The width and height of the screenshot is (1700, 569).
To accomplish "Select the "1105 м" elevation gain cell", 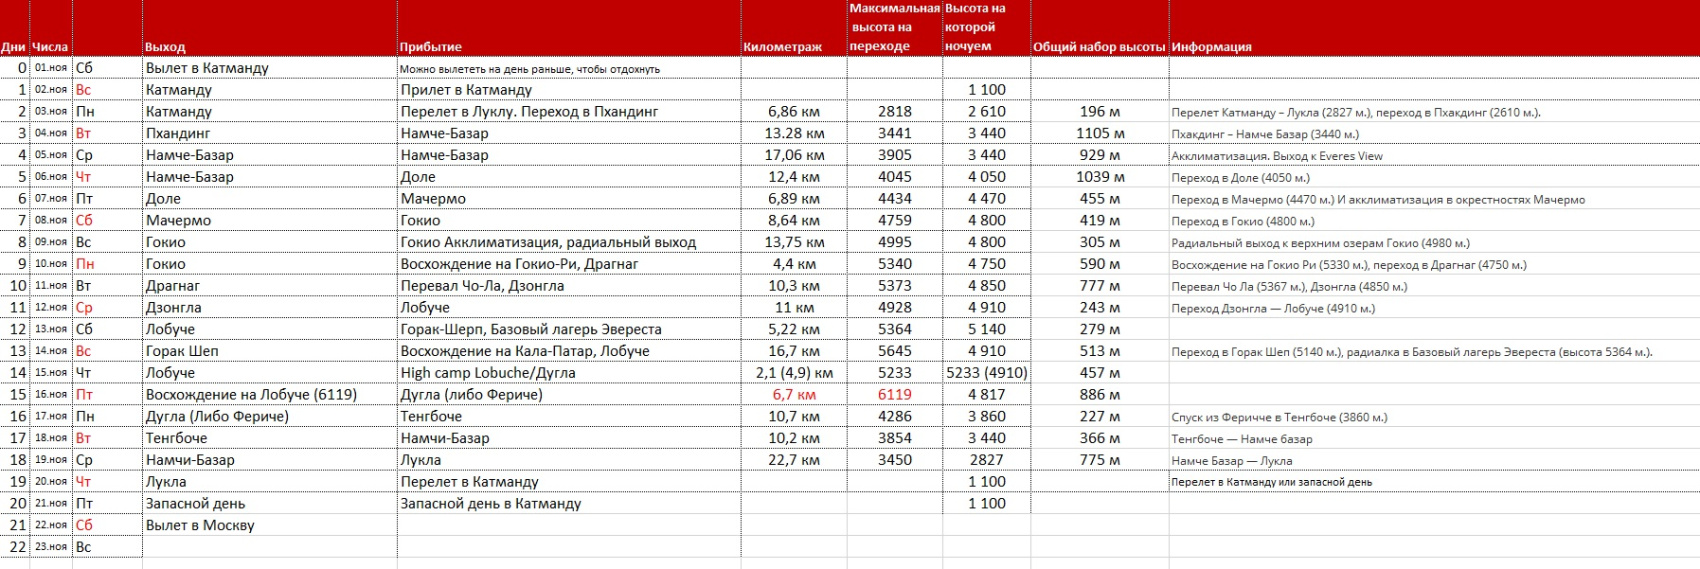I will (1099, 133).
